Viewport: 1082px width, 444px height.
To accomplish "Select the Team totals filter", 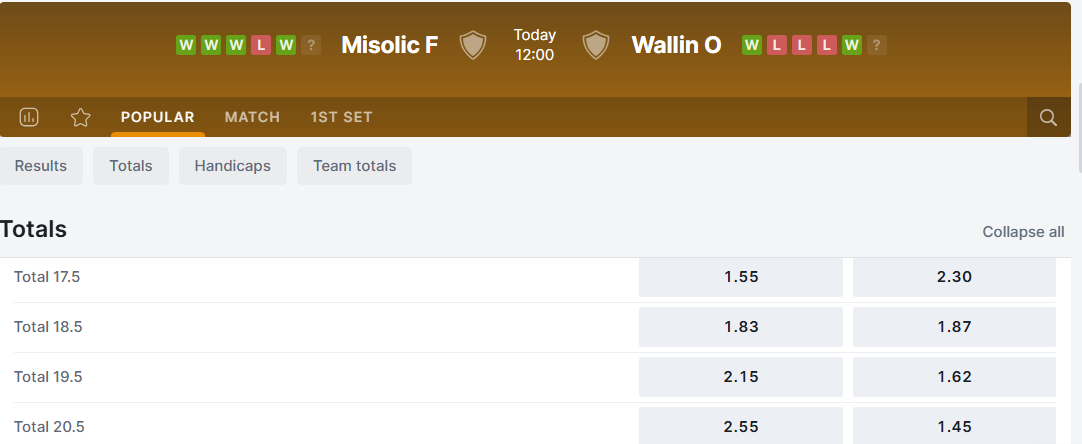I will pos(354,166).
